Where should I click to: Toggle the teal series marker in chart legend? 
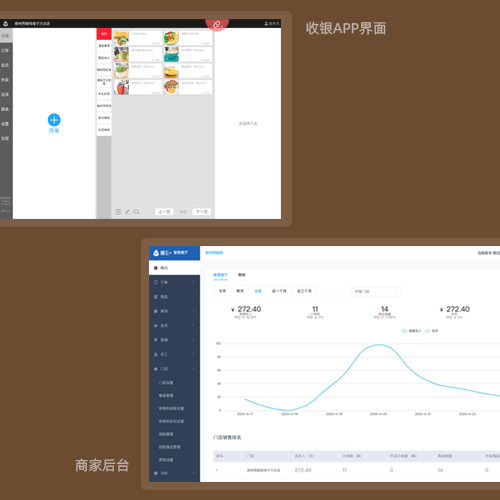(x=404, y=331)
